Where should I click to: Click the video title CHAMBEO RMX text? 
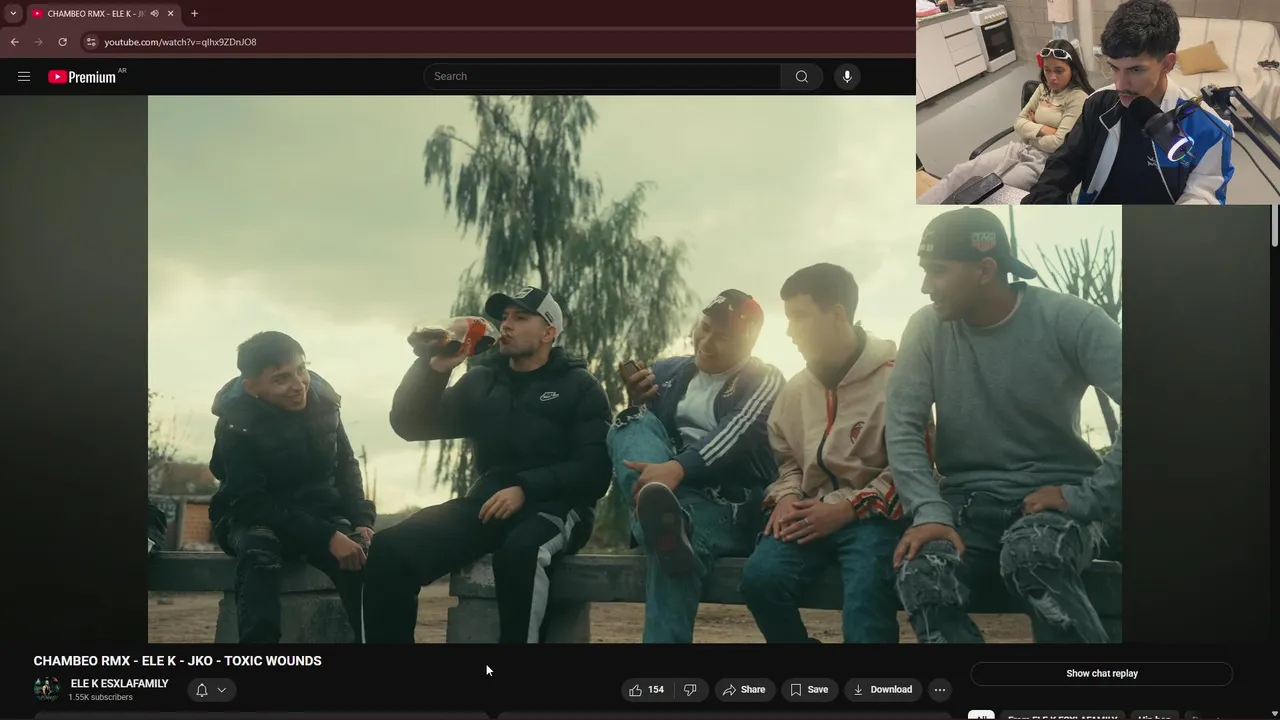177,661
